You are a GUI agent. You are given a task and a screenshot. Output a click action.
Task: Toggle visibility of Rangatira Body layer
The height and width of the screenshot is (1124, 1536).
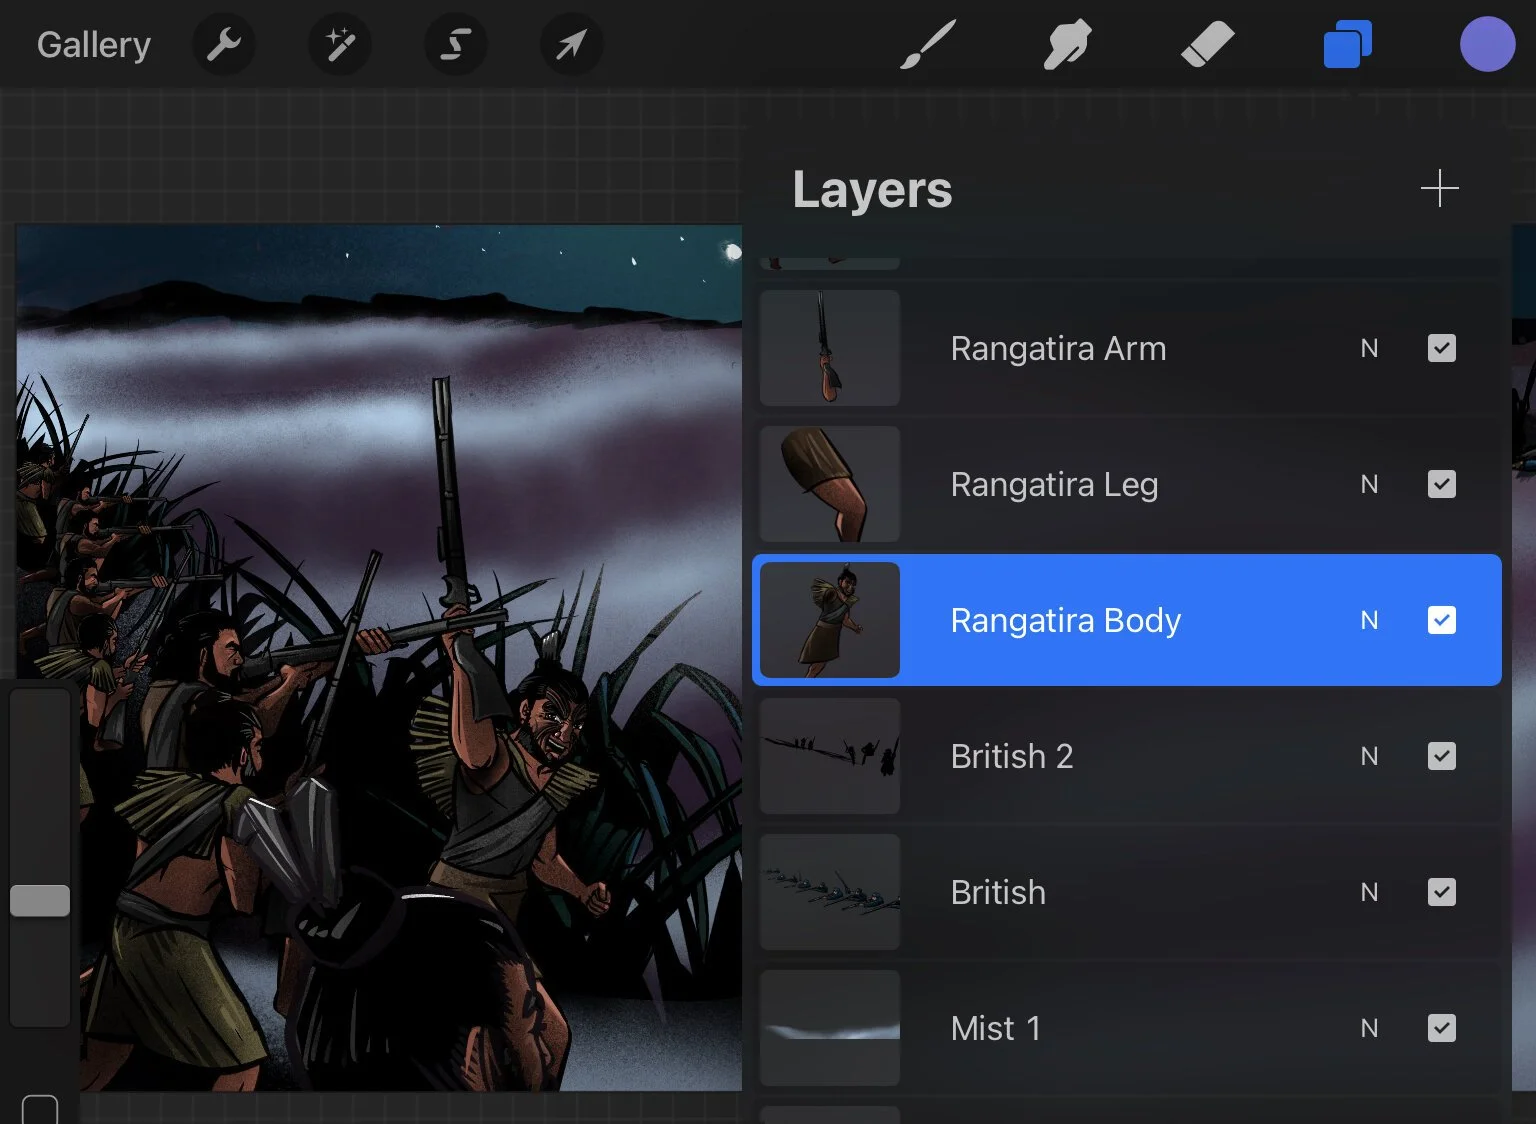click(1442, 620)
